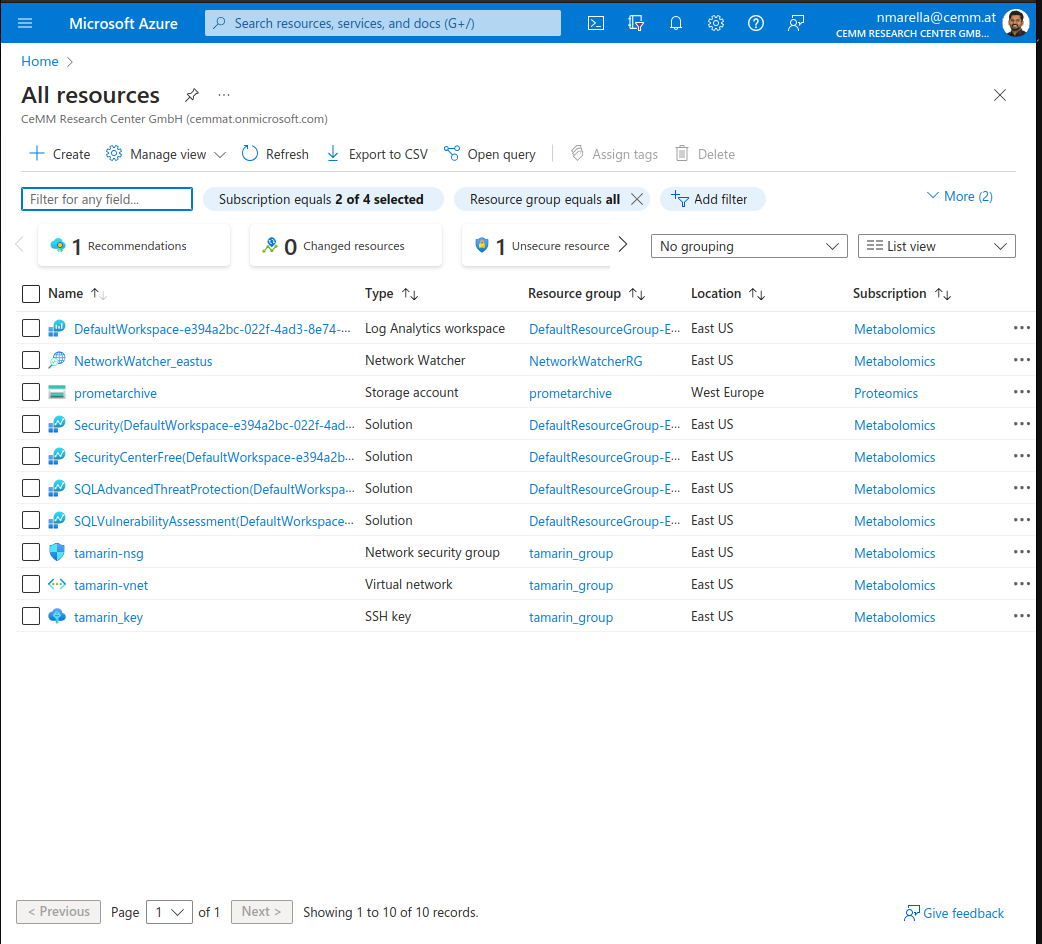This screenshot has width=1042, height=944.
Task: Remove the Resource group equals all filter
Action: 637,199
